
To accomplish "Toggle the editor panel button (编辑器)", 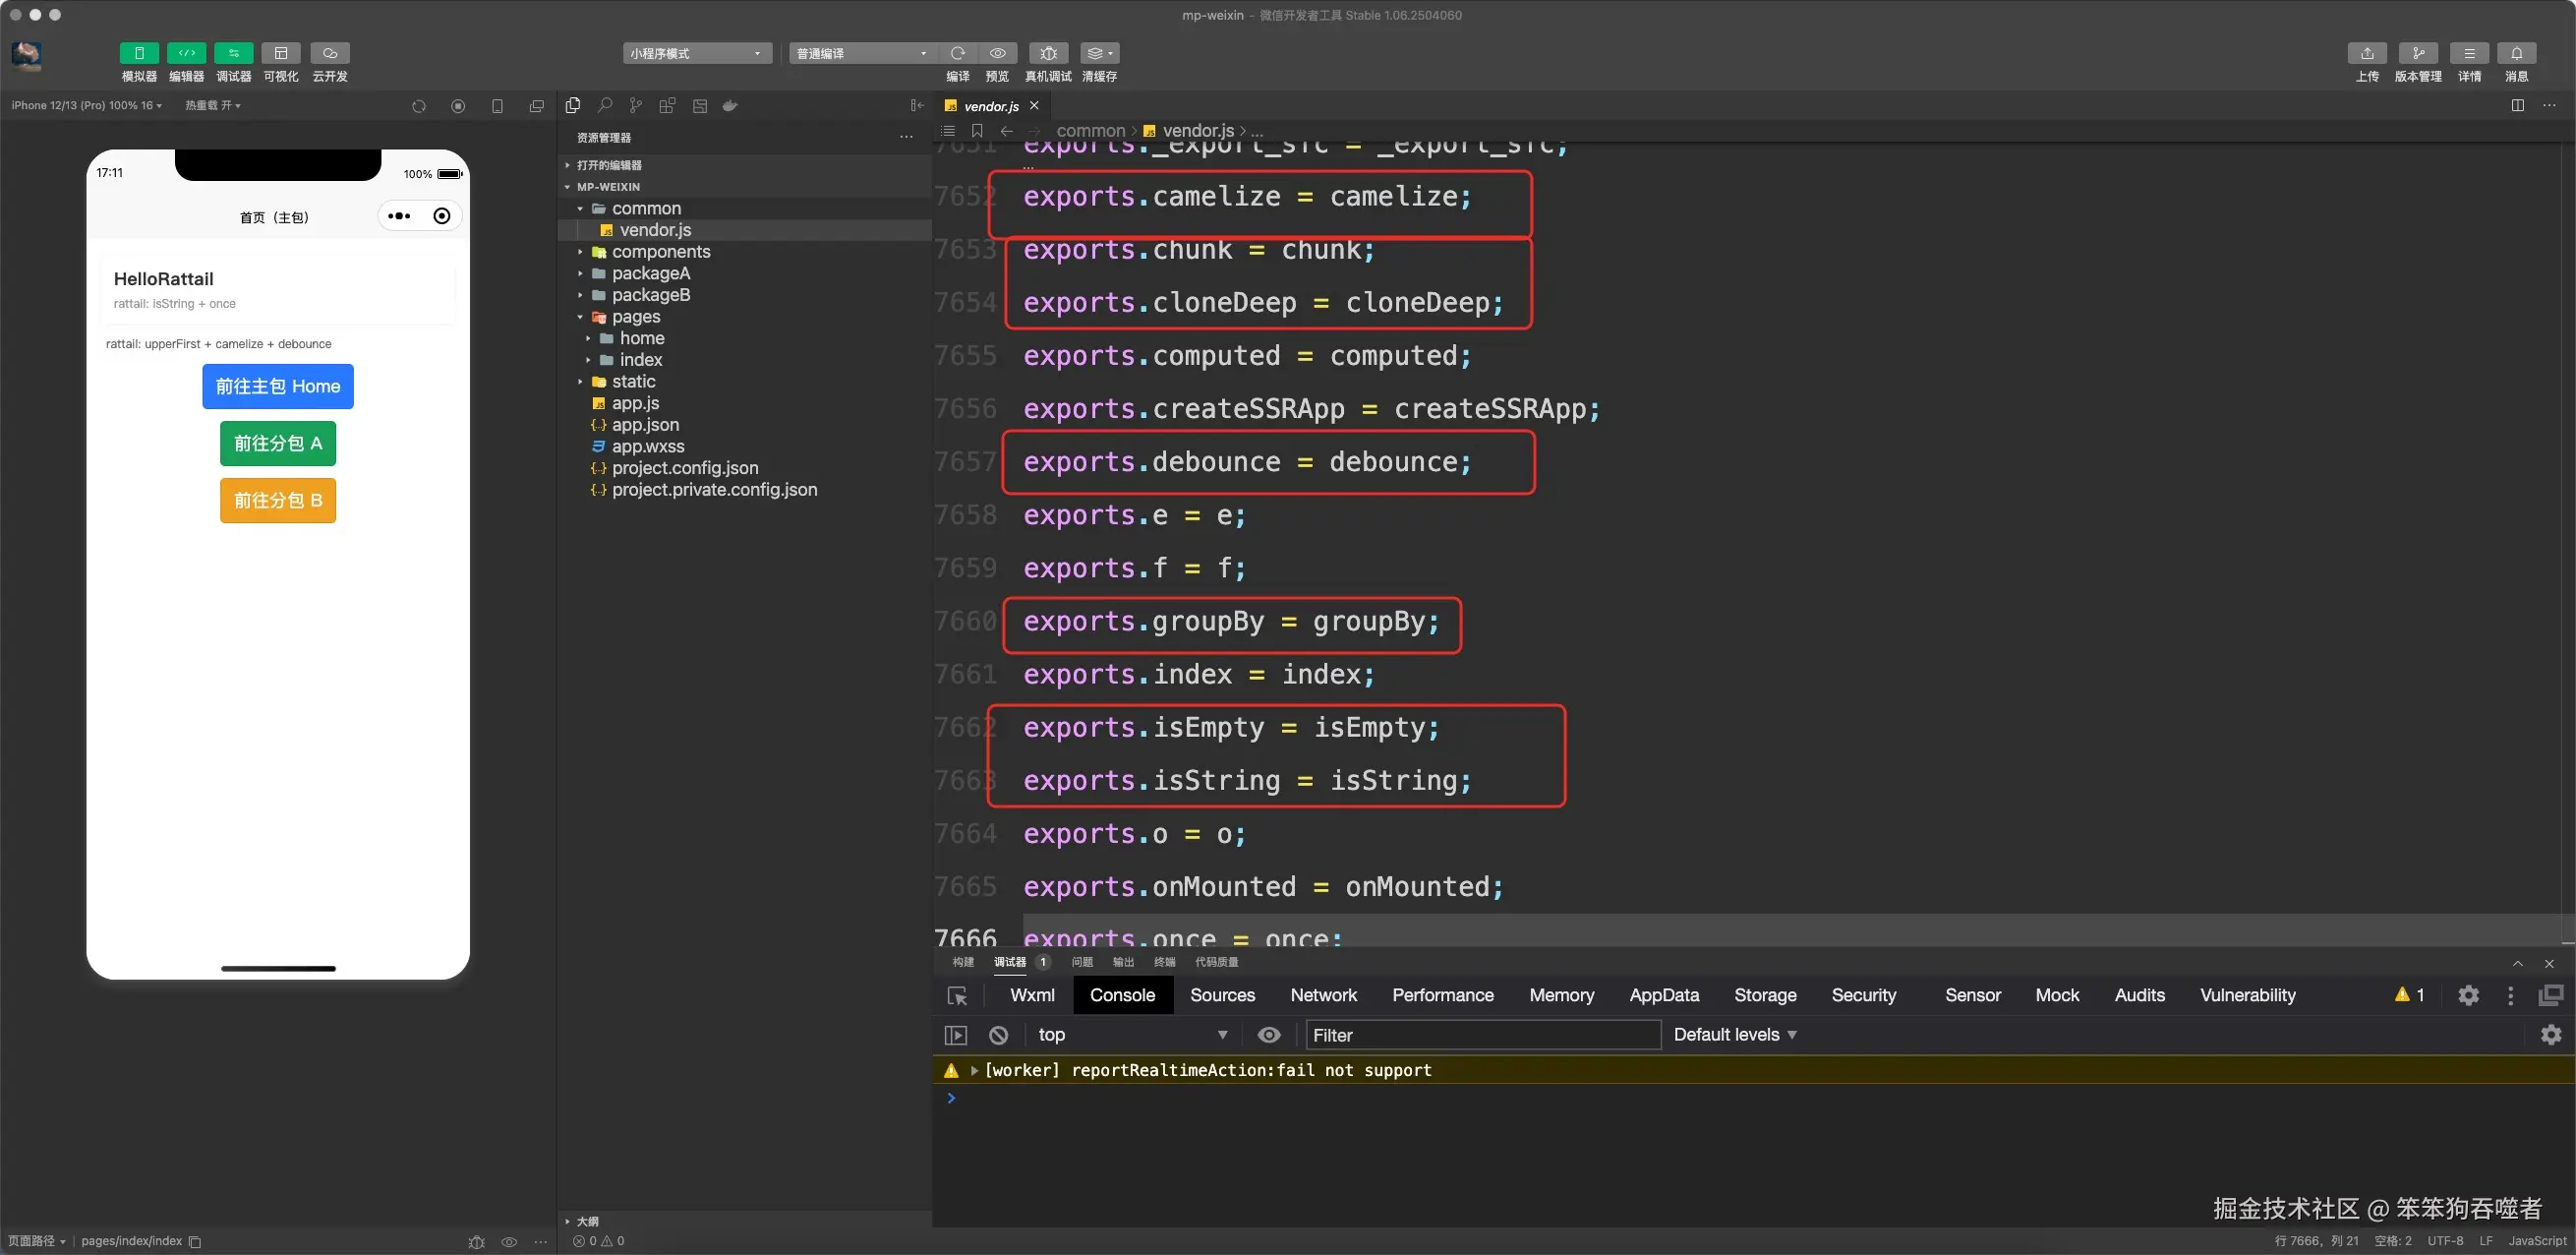I will 186,53.
